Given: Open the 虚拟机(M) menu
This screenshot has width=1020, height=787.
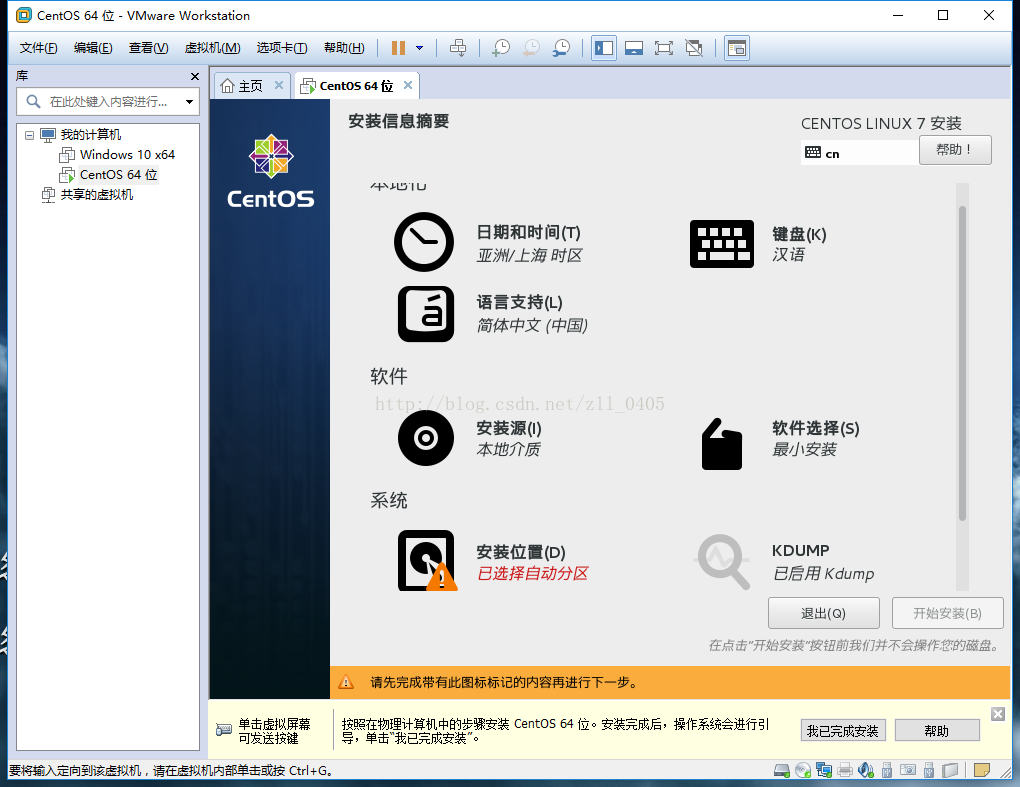Looking at the screenshot, I should coord(213,48).
